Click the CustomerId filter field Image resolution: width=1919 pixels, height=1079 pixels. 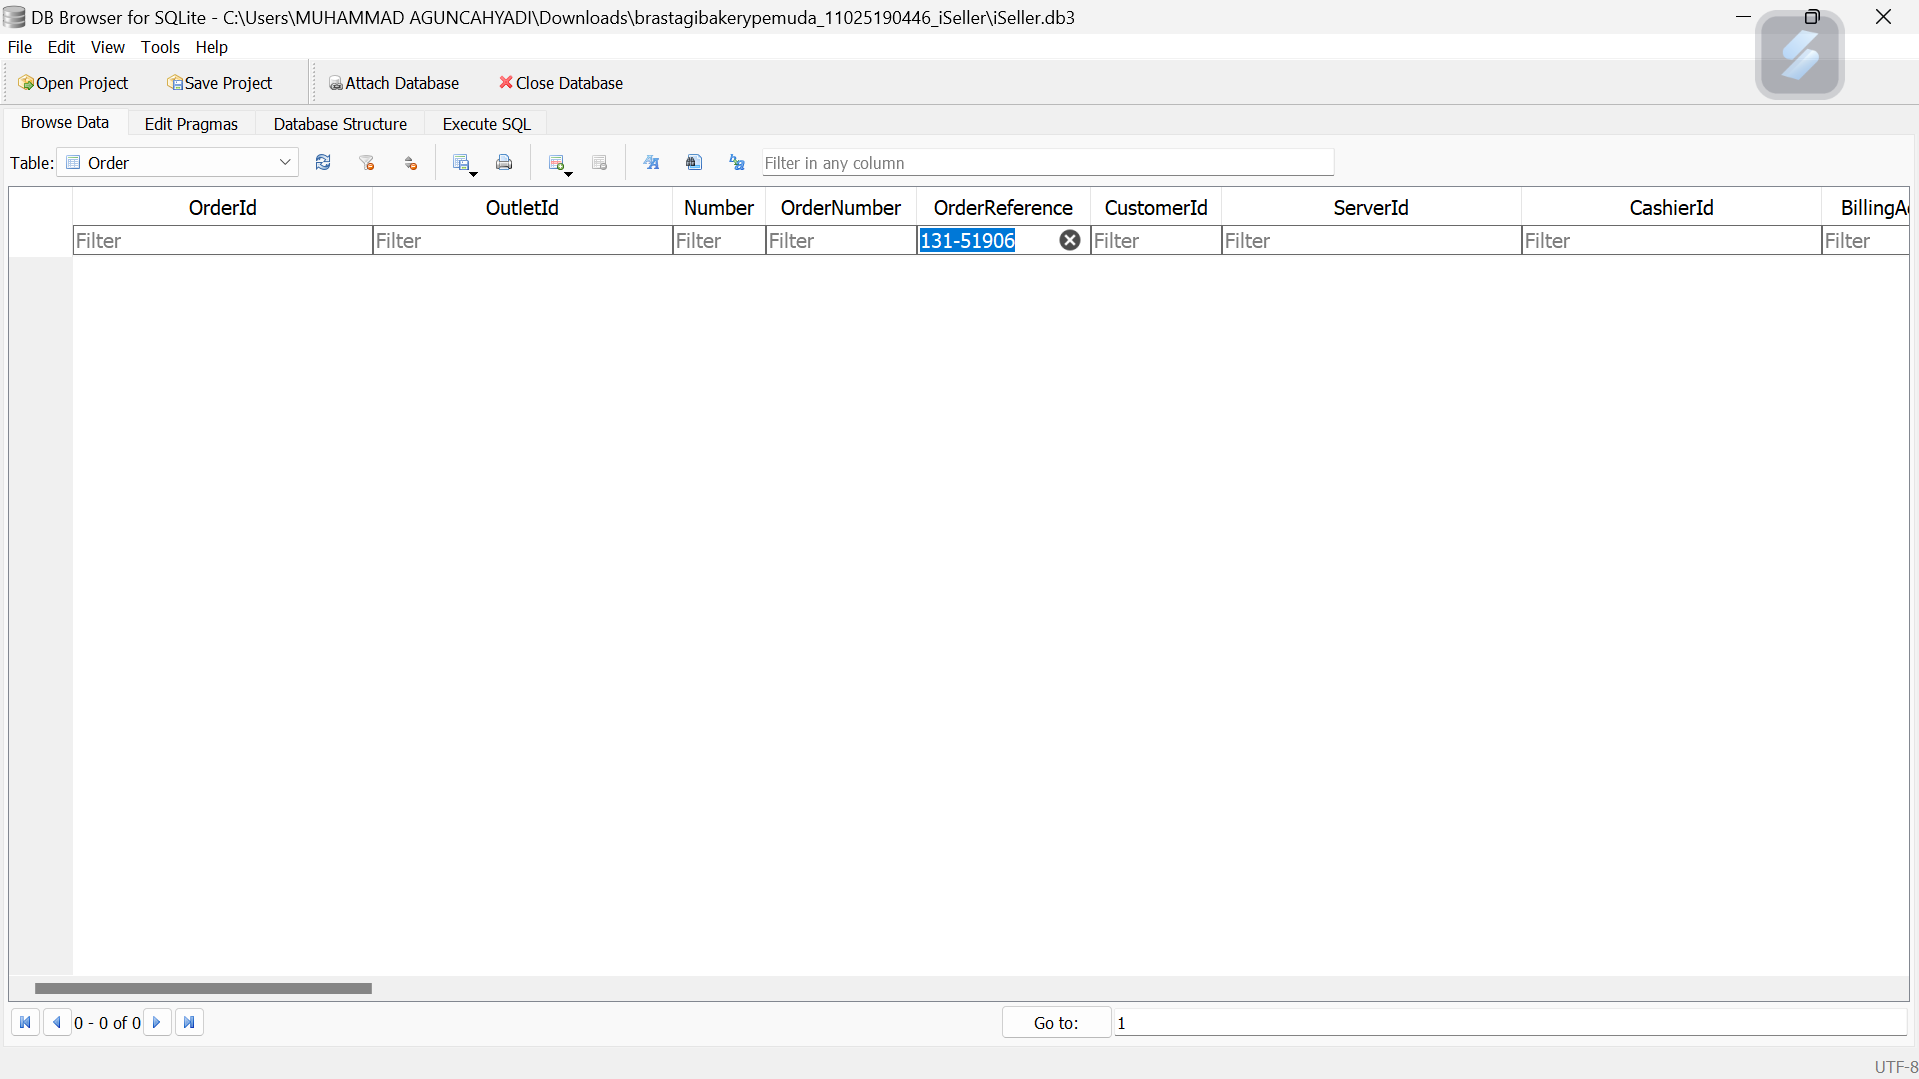pos(1156,241)
